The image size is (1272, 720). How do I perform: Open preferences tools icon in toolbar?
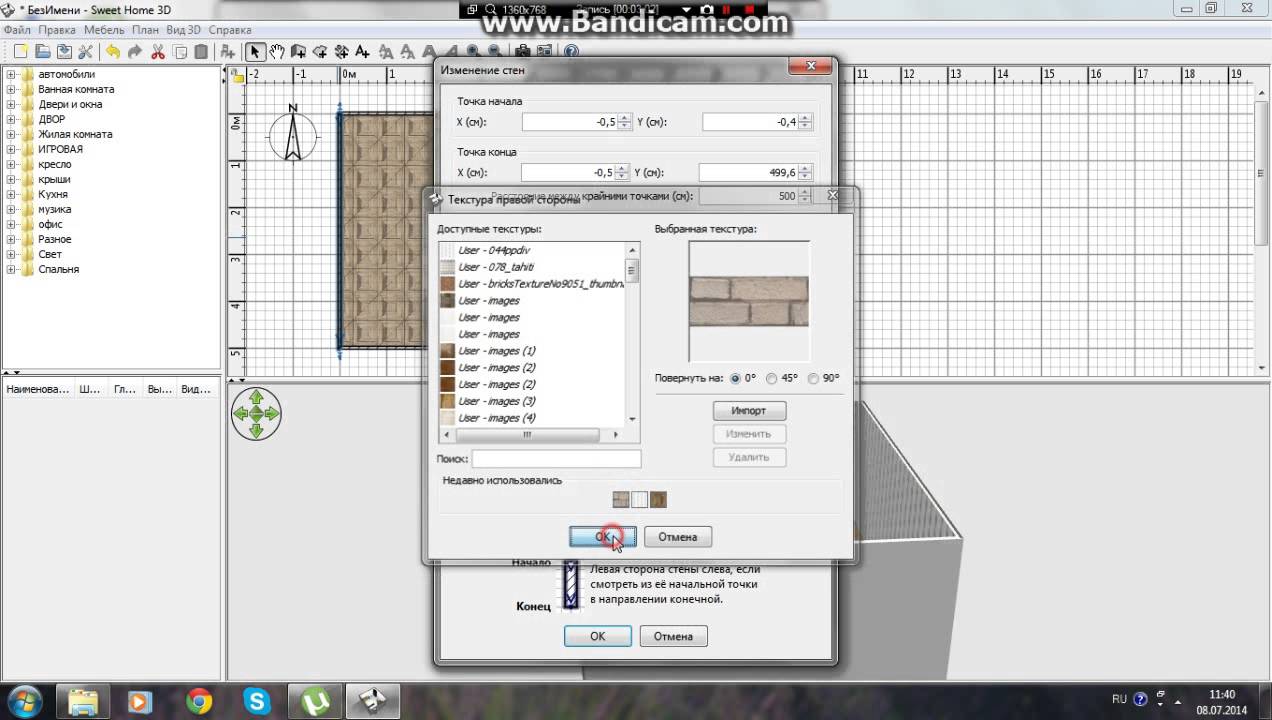click(85, 51)
